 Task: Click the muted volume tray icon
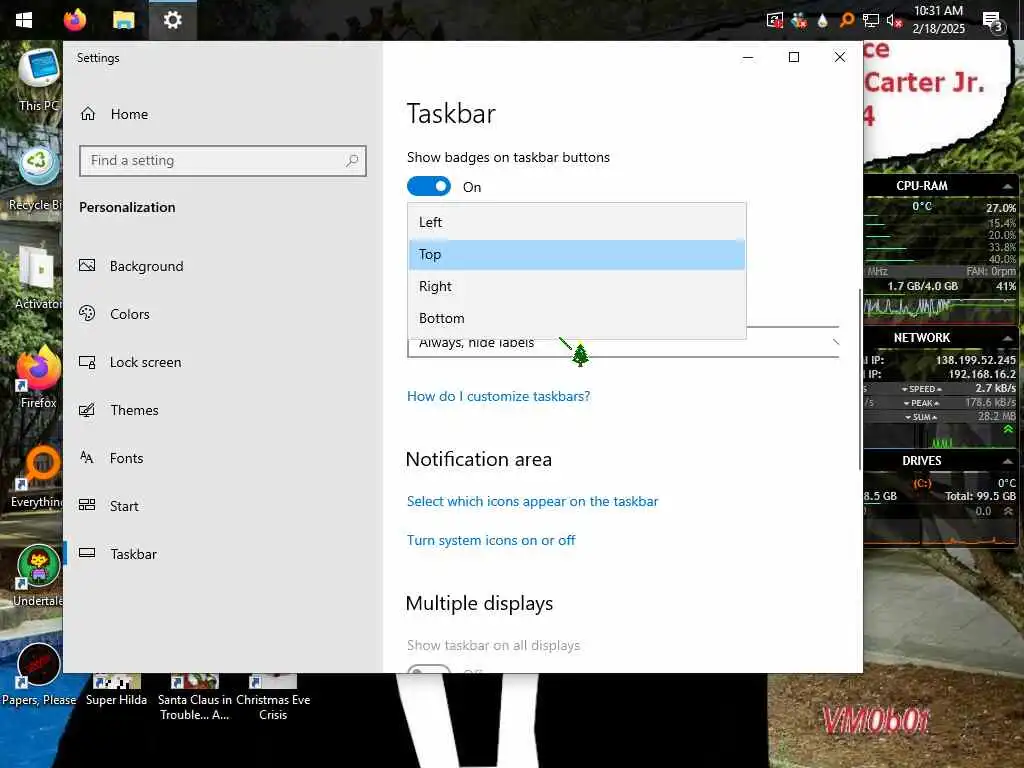pyautogui.click(x=894, y=20)
